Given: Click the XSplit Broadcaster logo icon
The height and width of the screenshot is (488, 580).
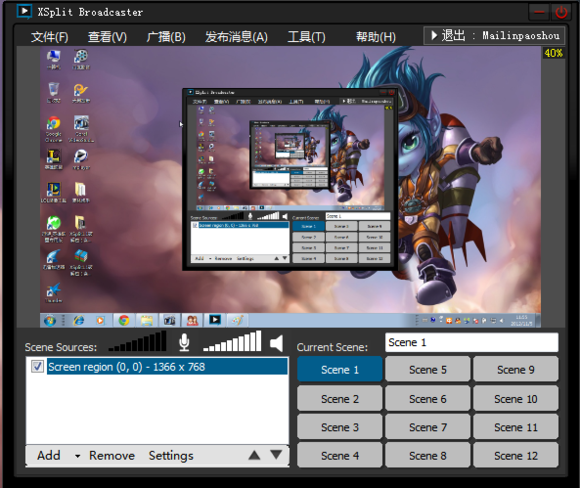Looking at the screenshot, I should point(24,11).
